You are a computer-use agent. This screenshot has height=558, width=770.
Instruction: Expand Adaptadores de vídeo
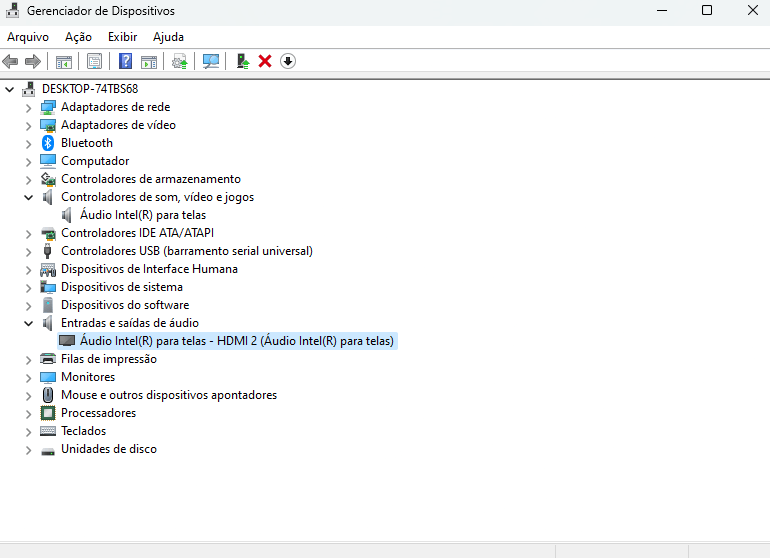point(28,126)
